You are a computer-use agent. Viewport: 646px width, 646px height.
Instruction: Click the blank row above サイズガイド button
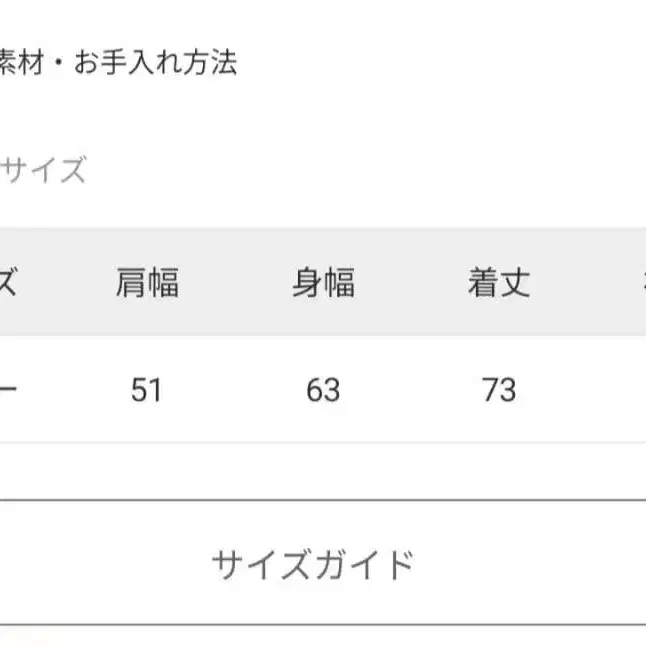pos(323,471)
